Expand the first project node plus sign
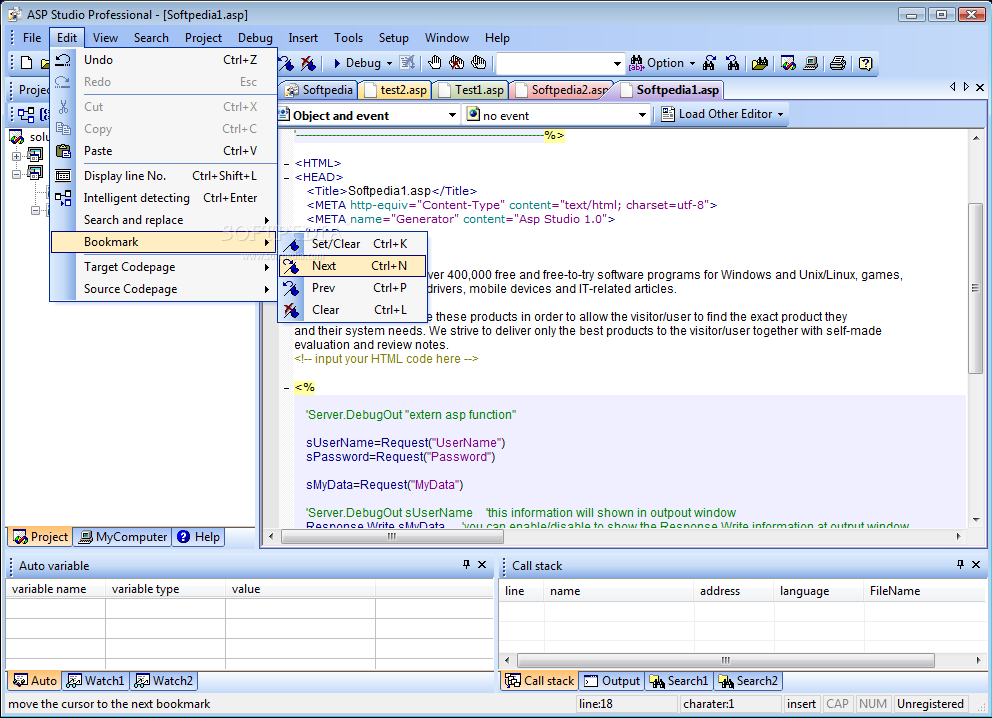This screenshot has height=718, width=992. [x=16, y=156]
